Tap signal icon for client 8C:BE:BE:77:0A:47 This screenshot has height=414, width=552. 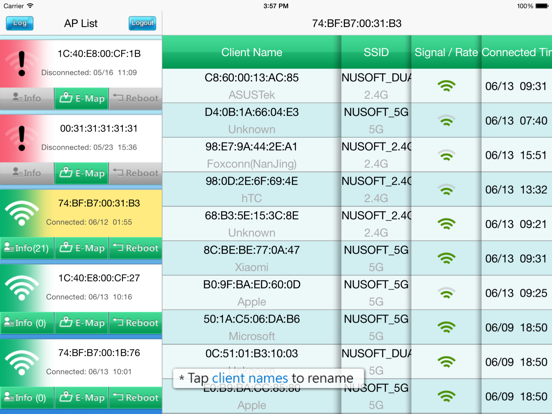(446, 258)
